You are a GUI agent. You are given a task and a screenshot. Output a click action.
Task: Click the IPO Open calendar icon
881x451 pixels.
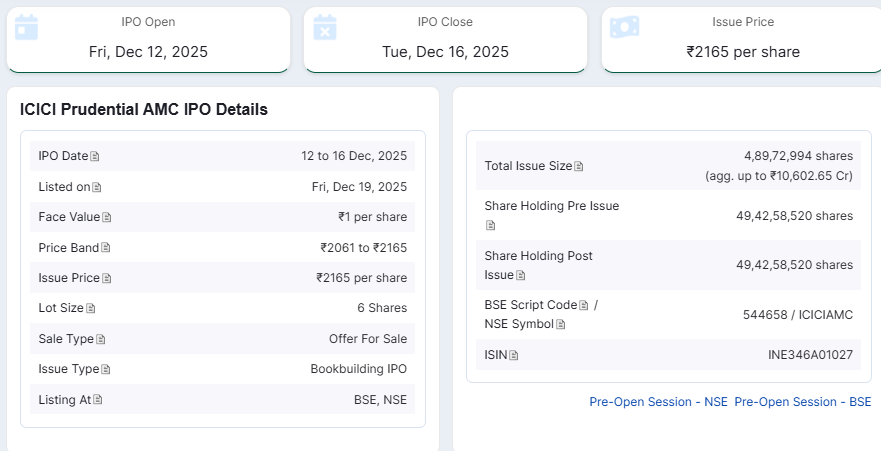(x=27, y=26)
